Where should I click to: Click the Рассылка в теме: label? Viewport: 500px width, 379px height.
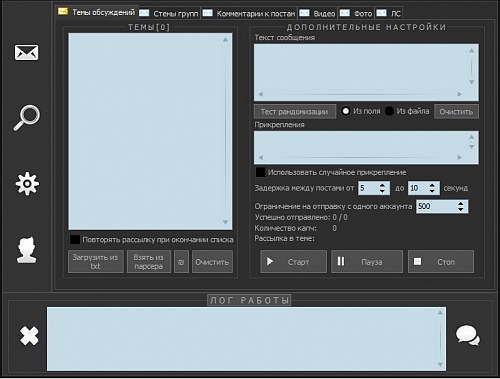(x=285, y=238)
